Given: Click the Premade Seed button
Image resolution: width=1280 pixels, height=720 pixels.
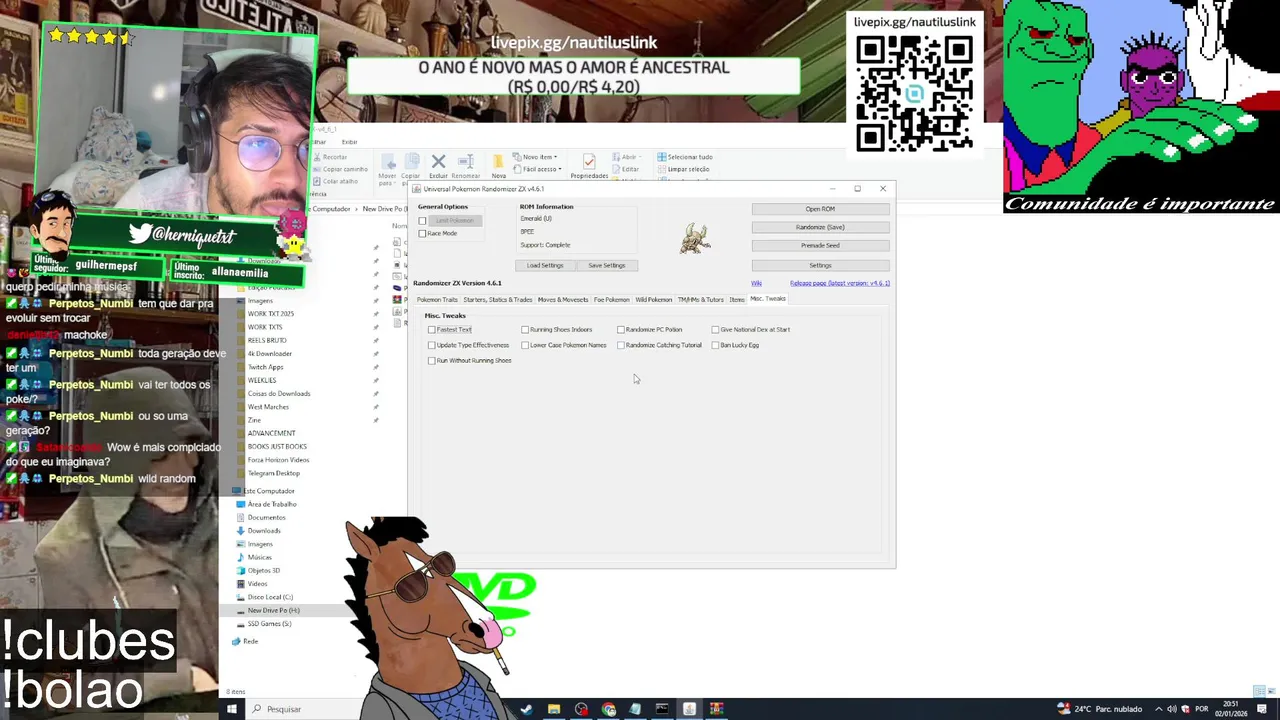Looking at the screenshot, I should (820, 245).
